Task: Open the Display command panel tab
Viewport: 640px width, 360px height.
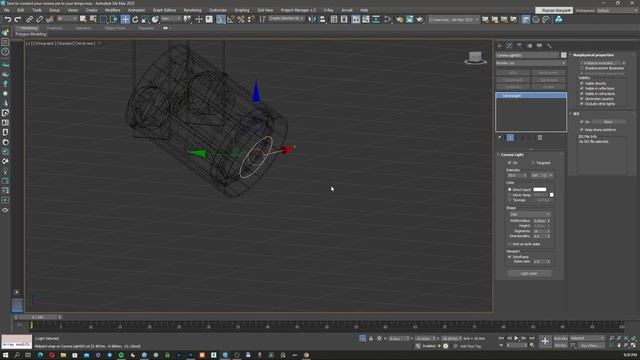Action: coord(539,46)
